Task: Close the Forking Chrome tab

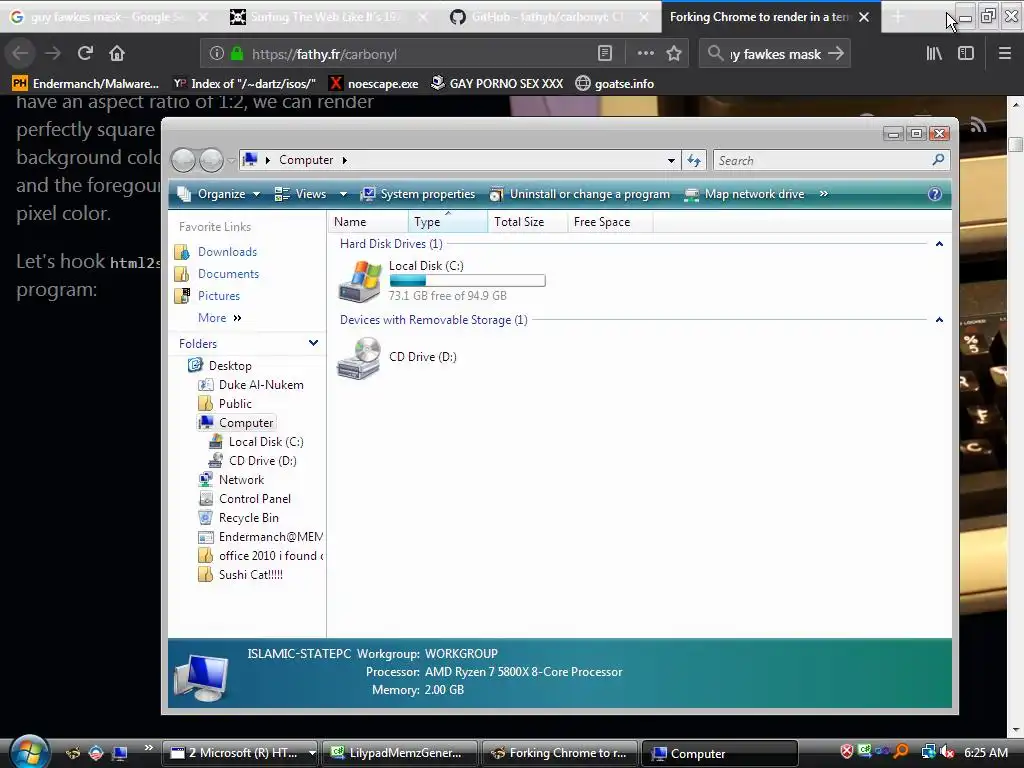Action: click(x=864, y=17)
